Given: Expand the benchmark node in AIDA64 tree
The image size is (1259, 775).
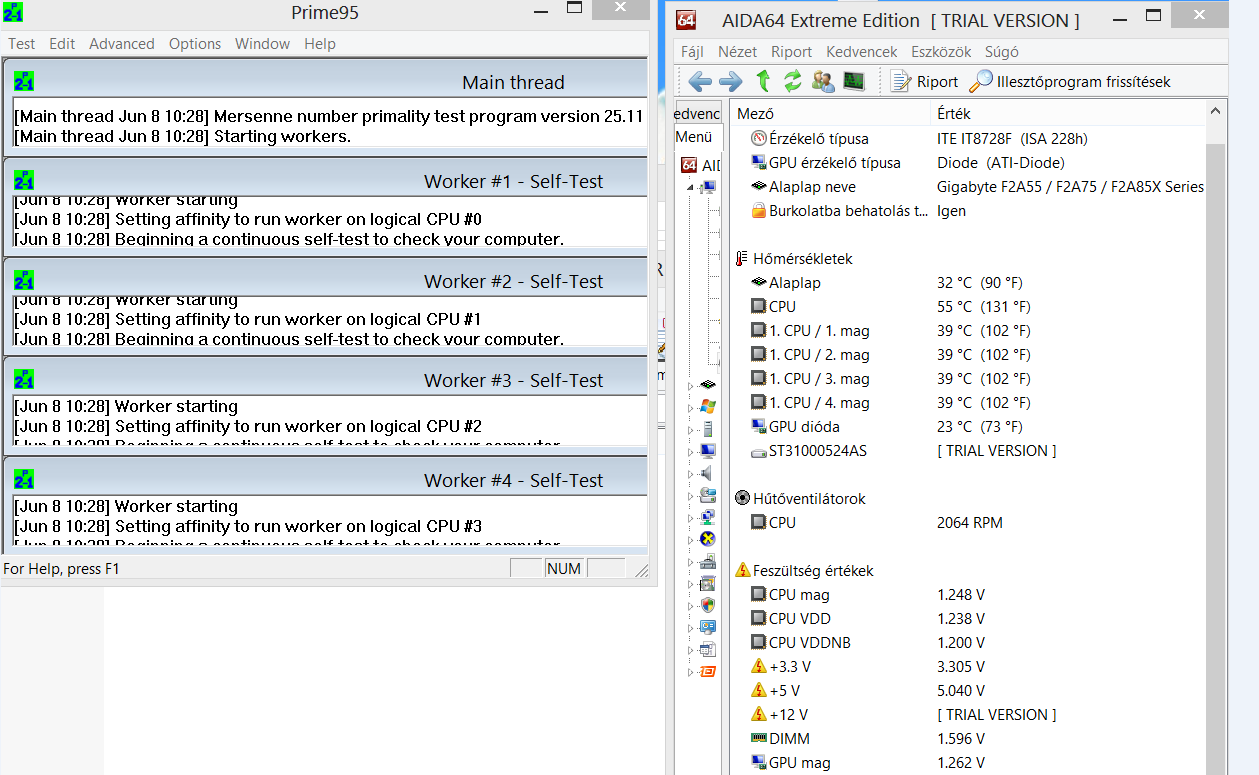Looking at the screenshot, I should [690, 671].
